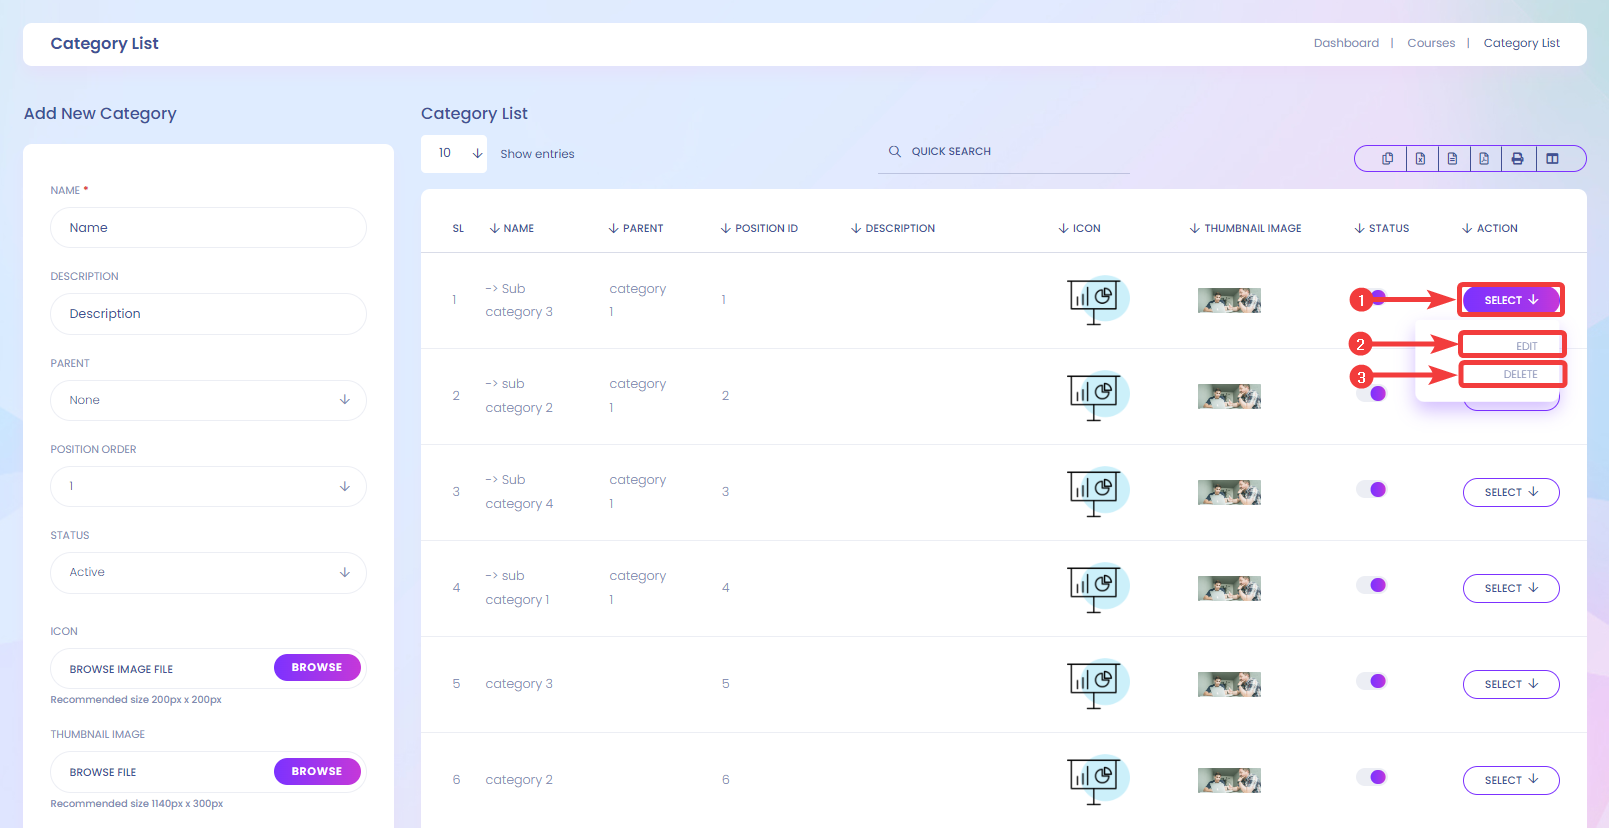
Task: Click Select dropdown for Sub category 3 row
Action: pyautogui.click(x=1511, y=300)
